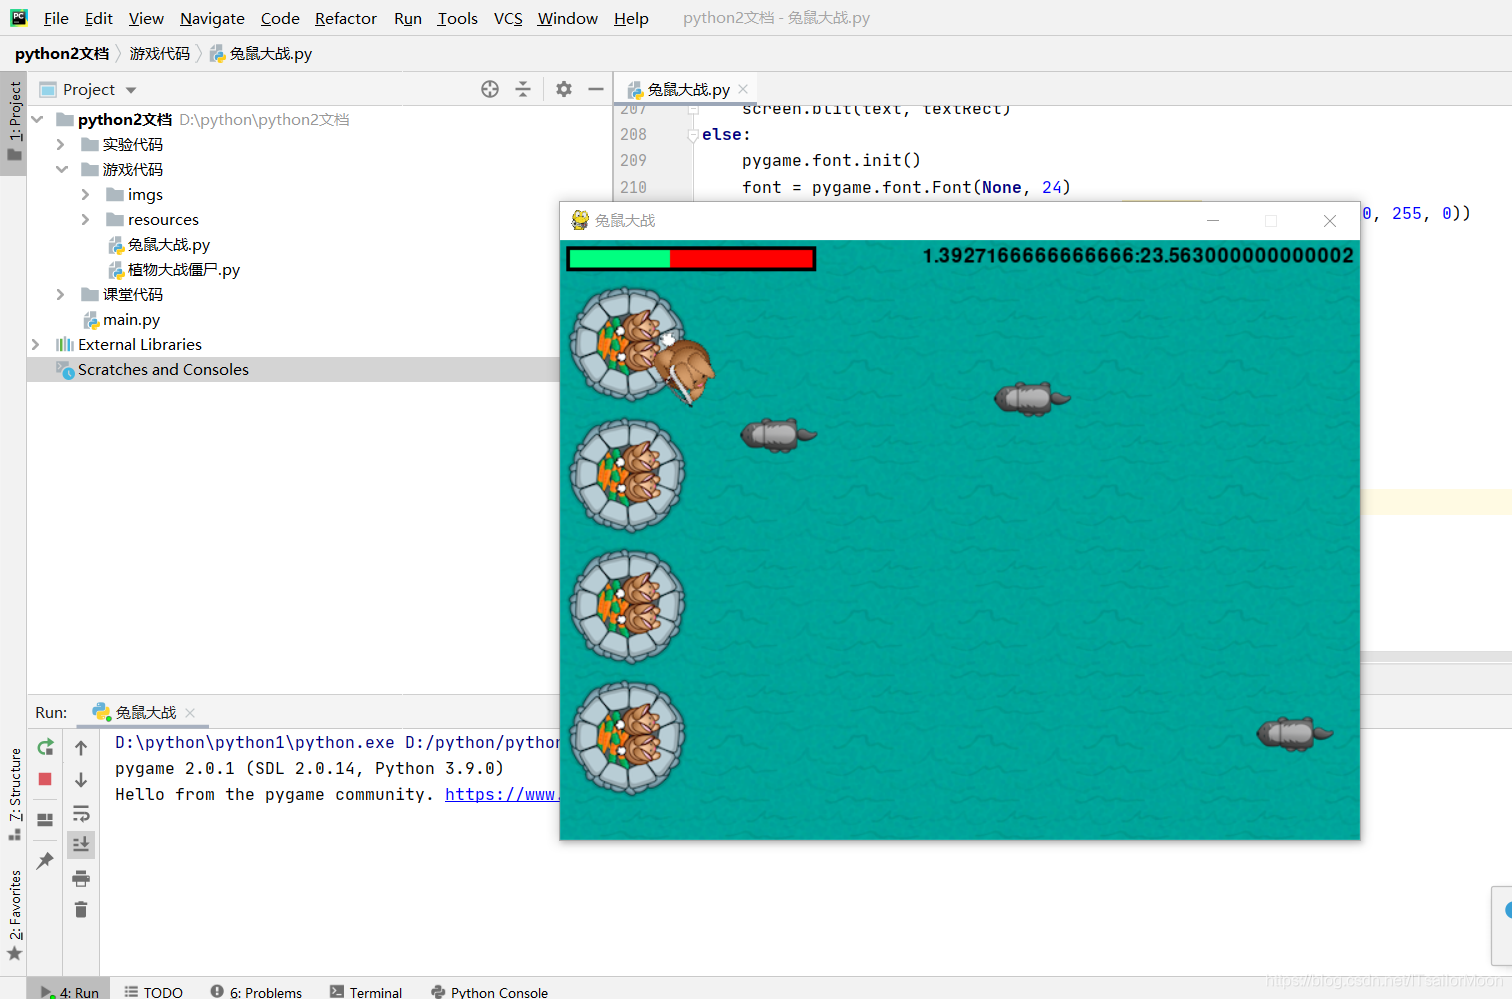The image size is (1512, 999).
Task: Open the Window menu
Action: [x=567, y=18]
